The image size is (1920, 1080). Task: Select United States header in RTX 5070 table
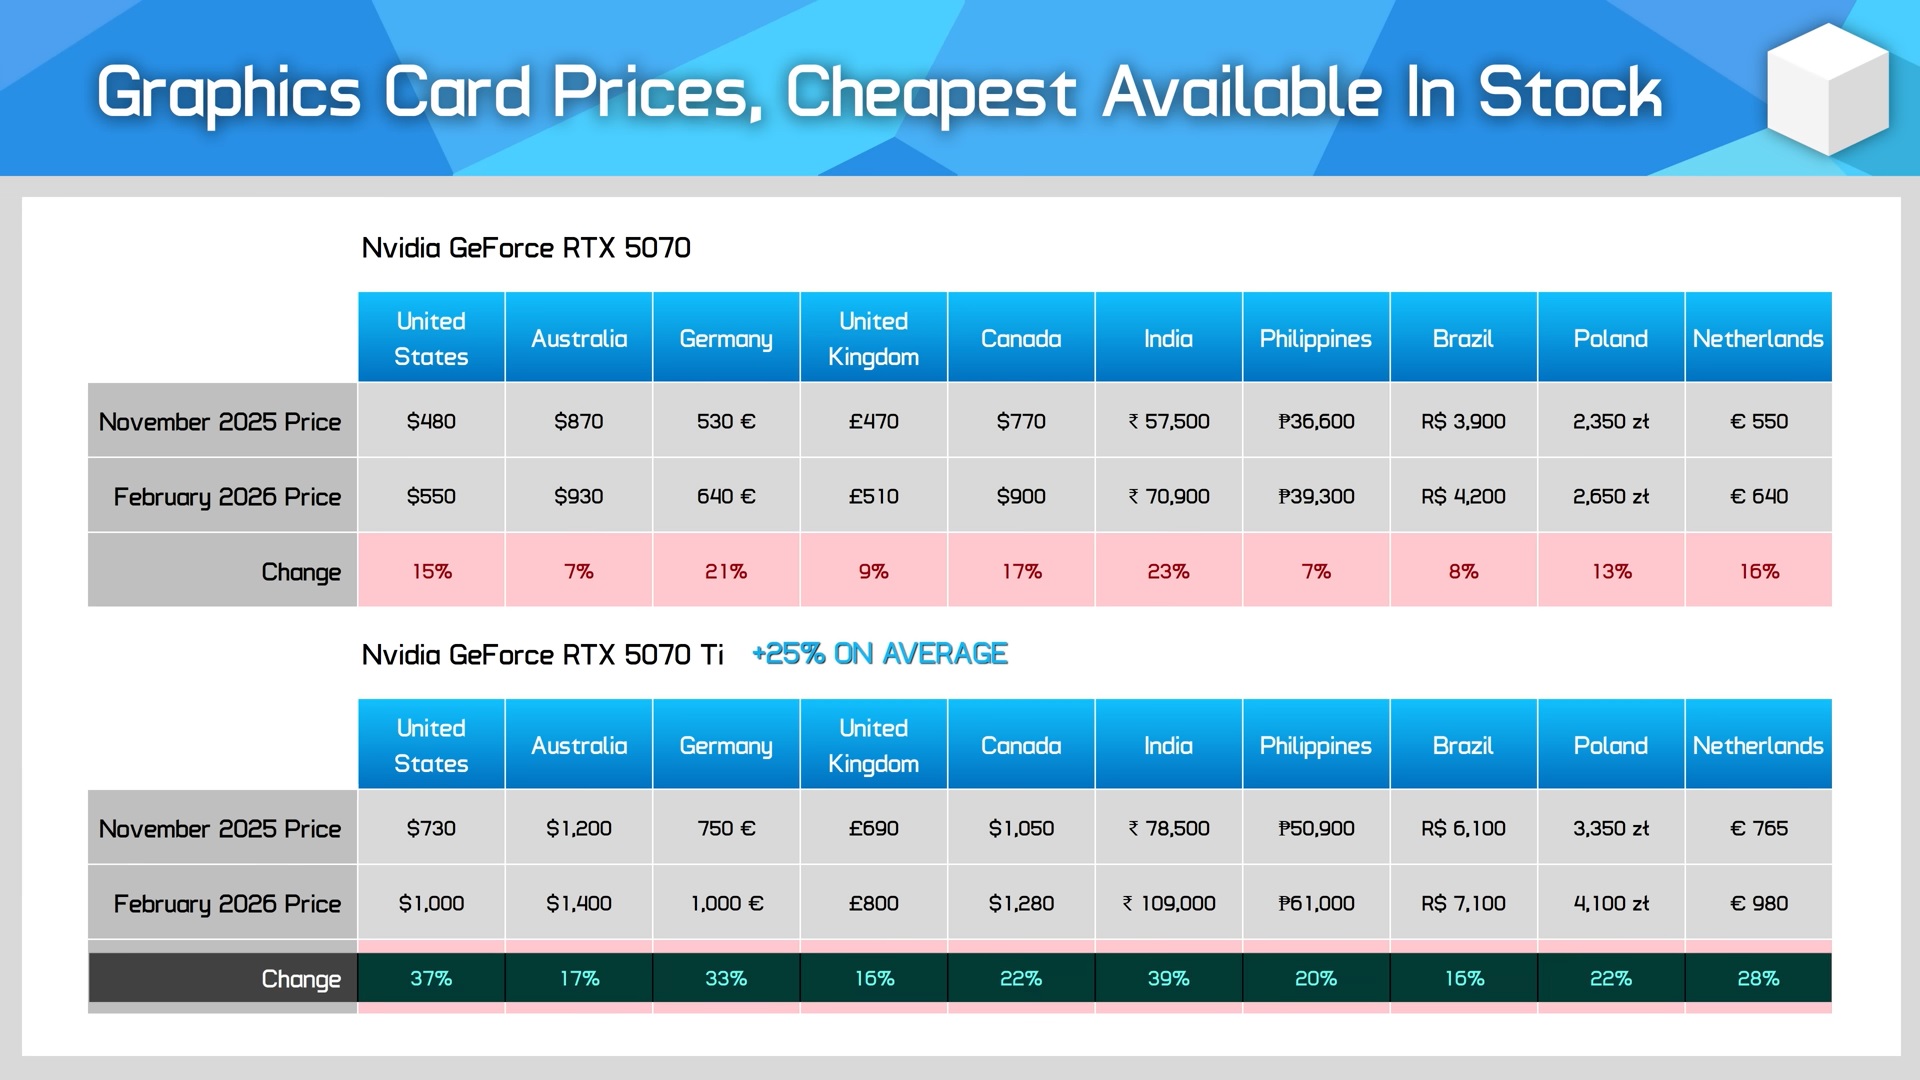pyautogui.click(x=431, y=338)
